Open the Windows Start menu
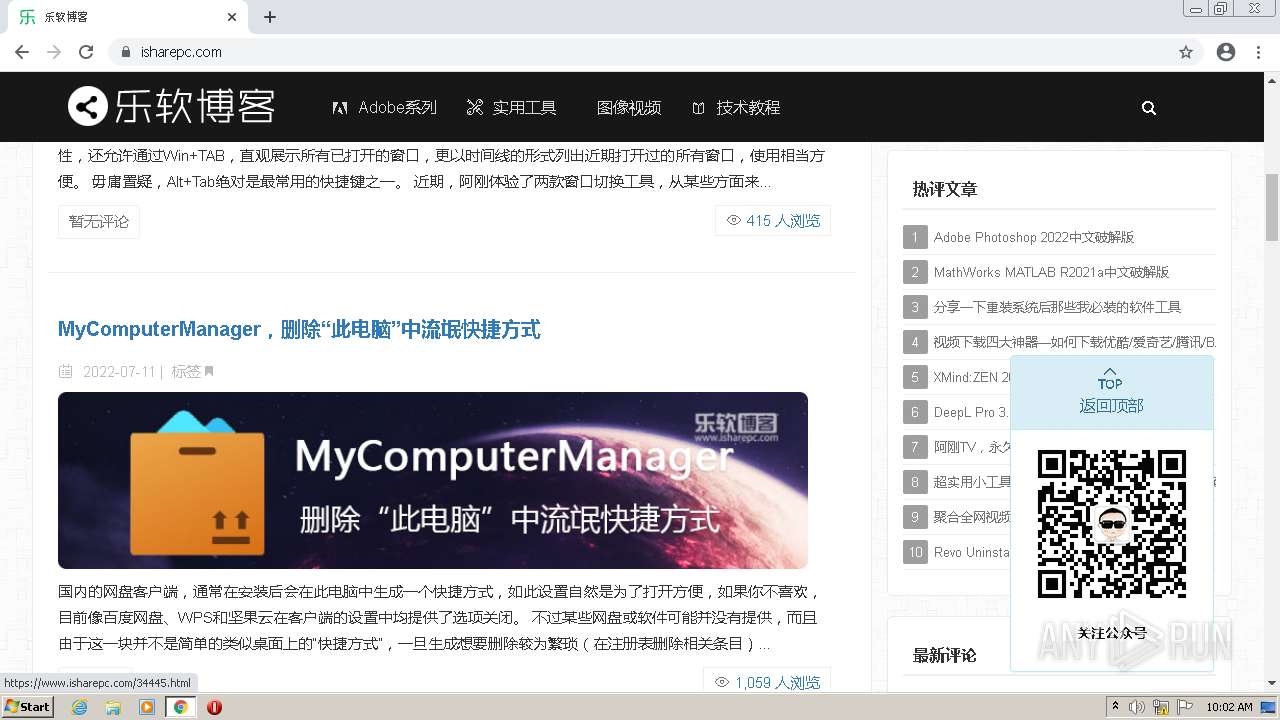 28,707
